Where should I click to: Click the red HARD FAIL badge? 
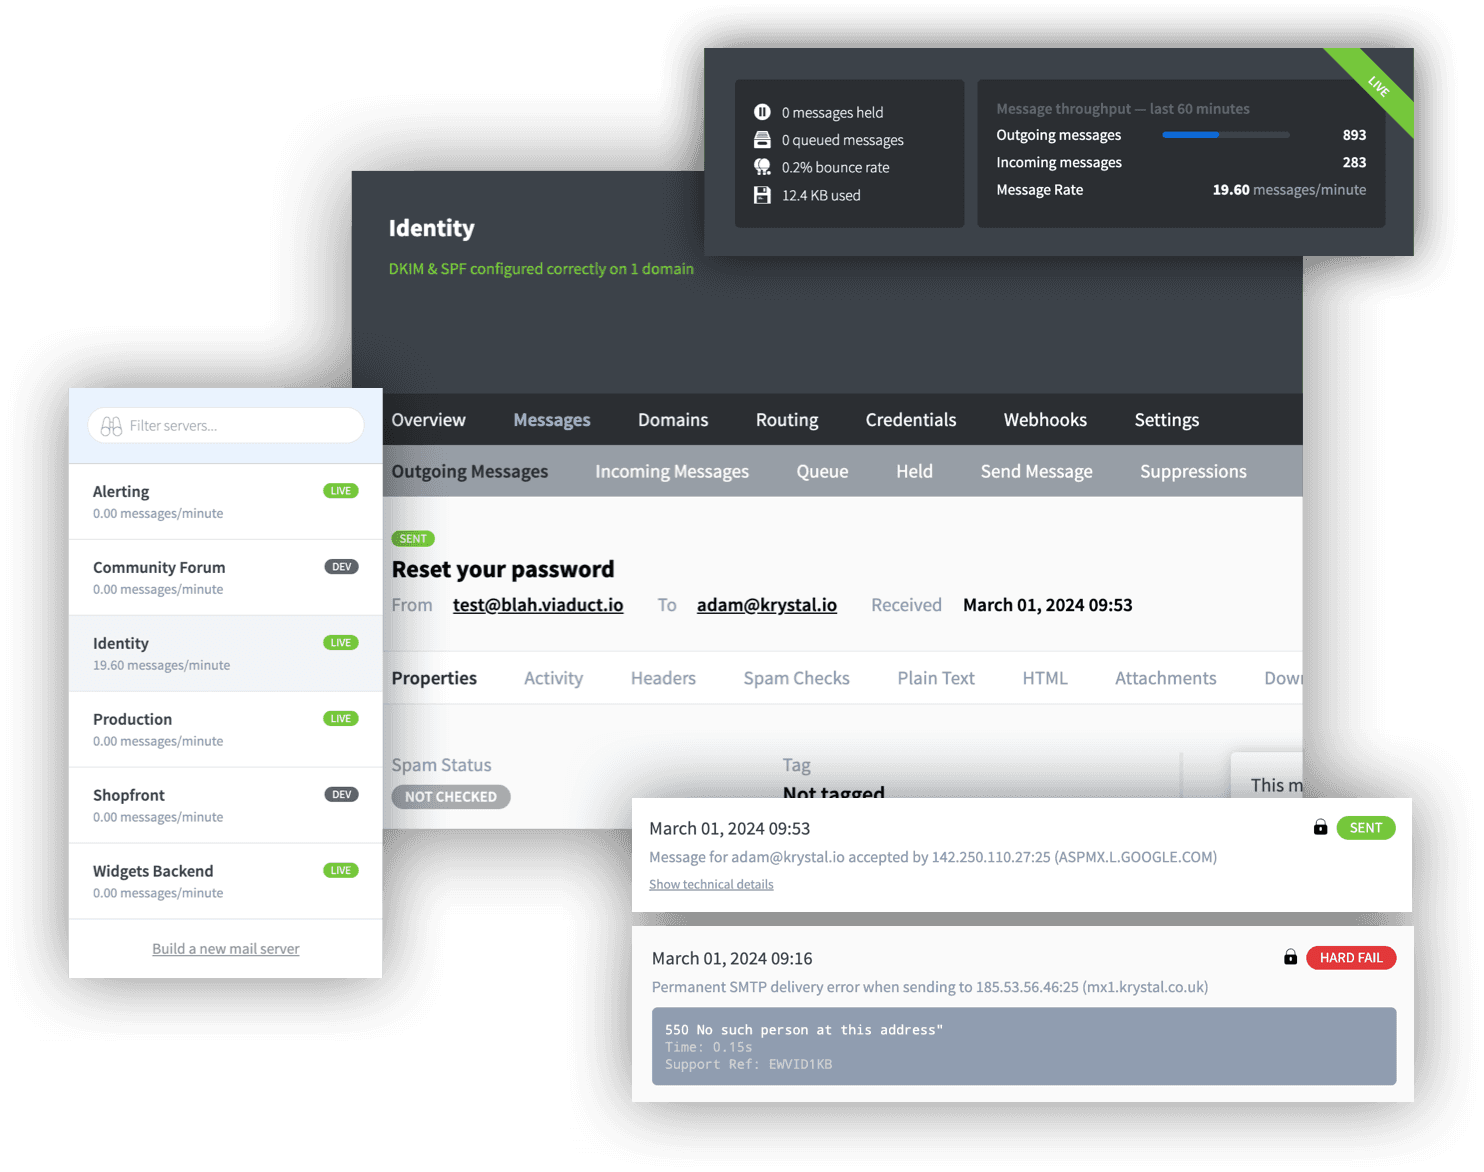(x=1351, y=958)
